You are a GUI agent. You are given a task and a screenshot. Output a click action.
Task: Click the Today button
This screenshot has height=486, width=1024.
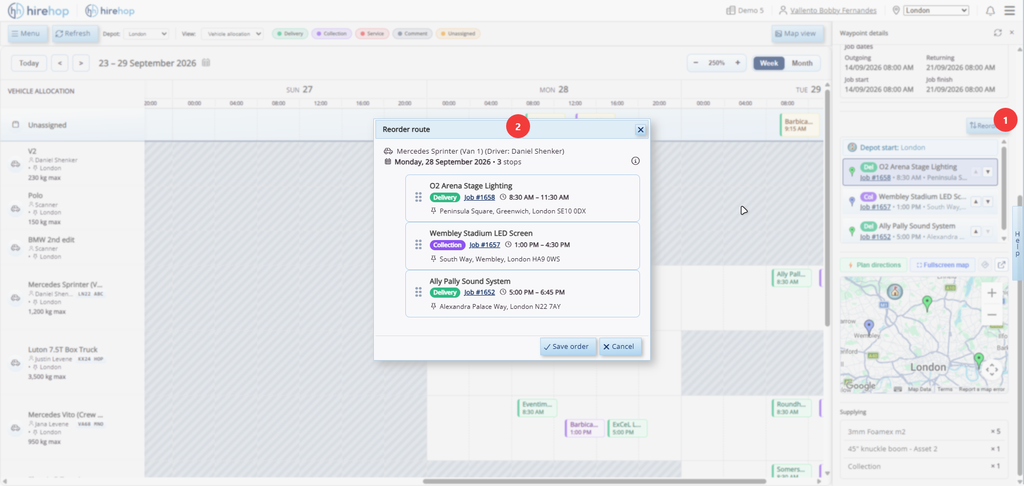[29, 63]
